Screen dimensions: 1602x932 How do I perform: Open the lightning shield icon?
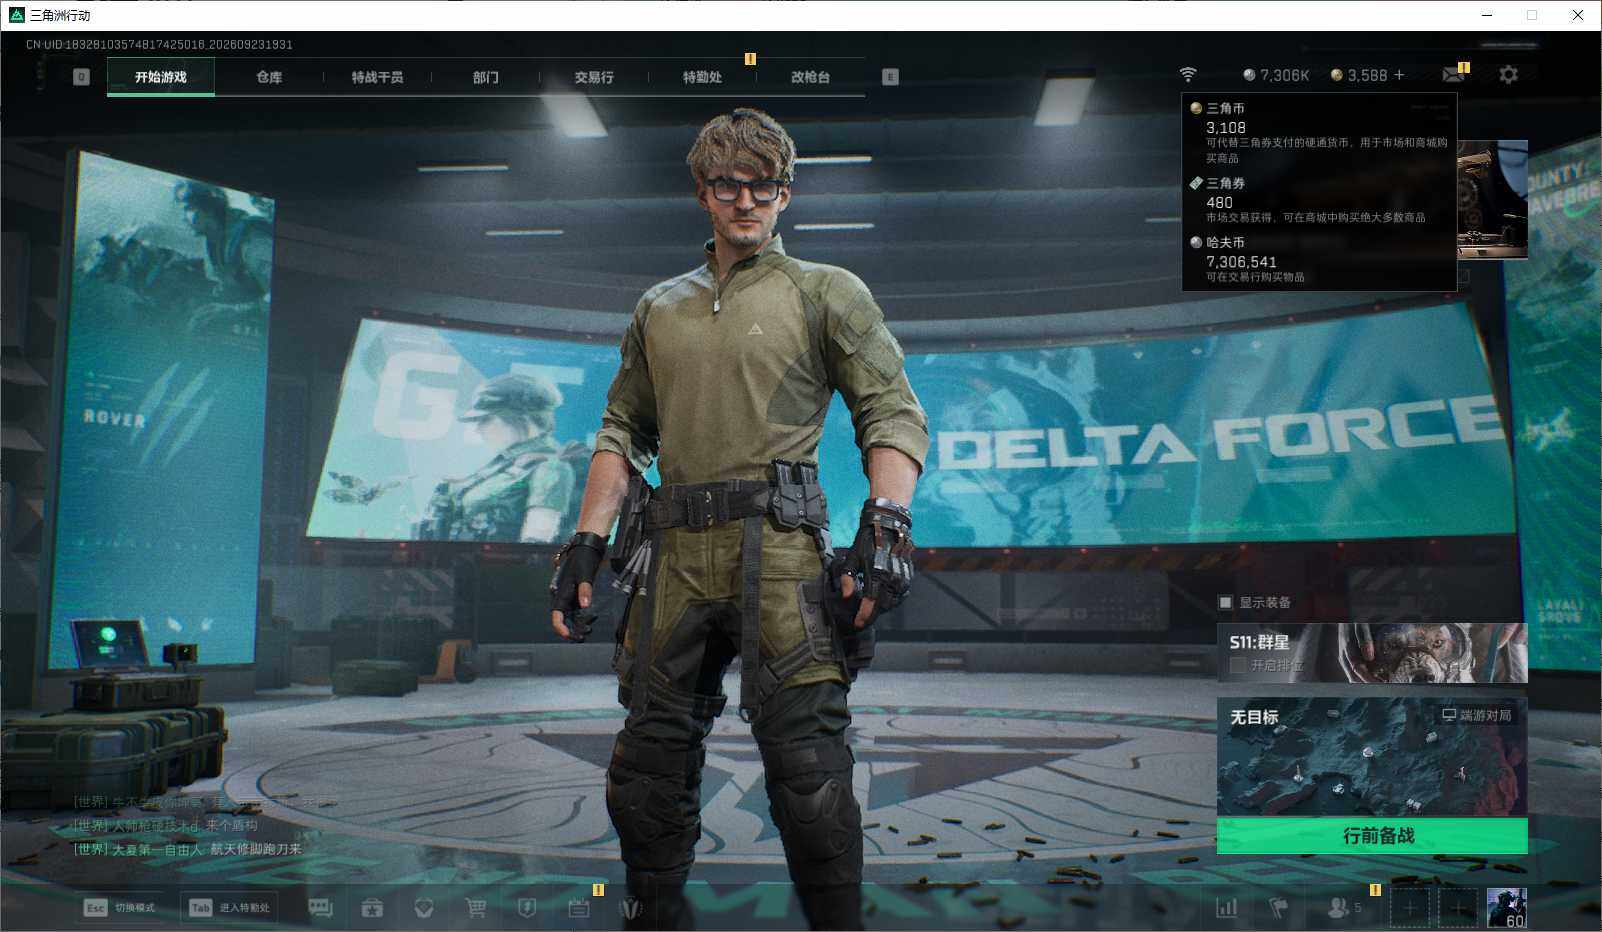point(527,908)
